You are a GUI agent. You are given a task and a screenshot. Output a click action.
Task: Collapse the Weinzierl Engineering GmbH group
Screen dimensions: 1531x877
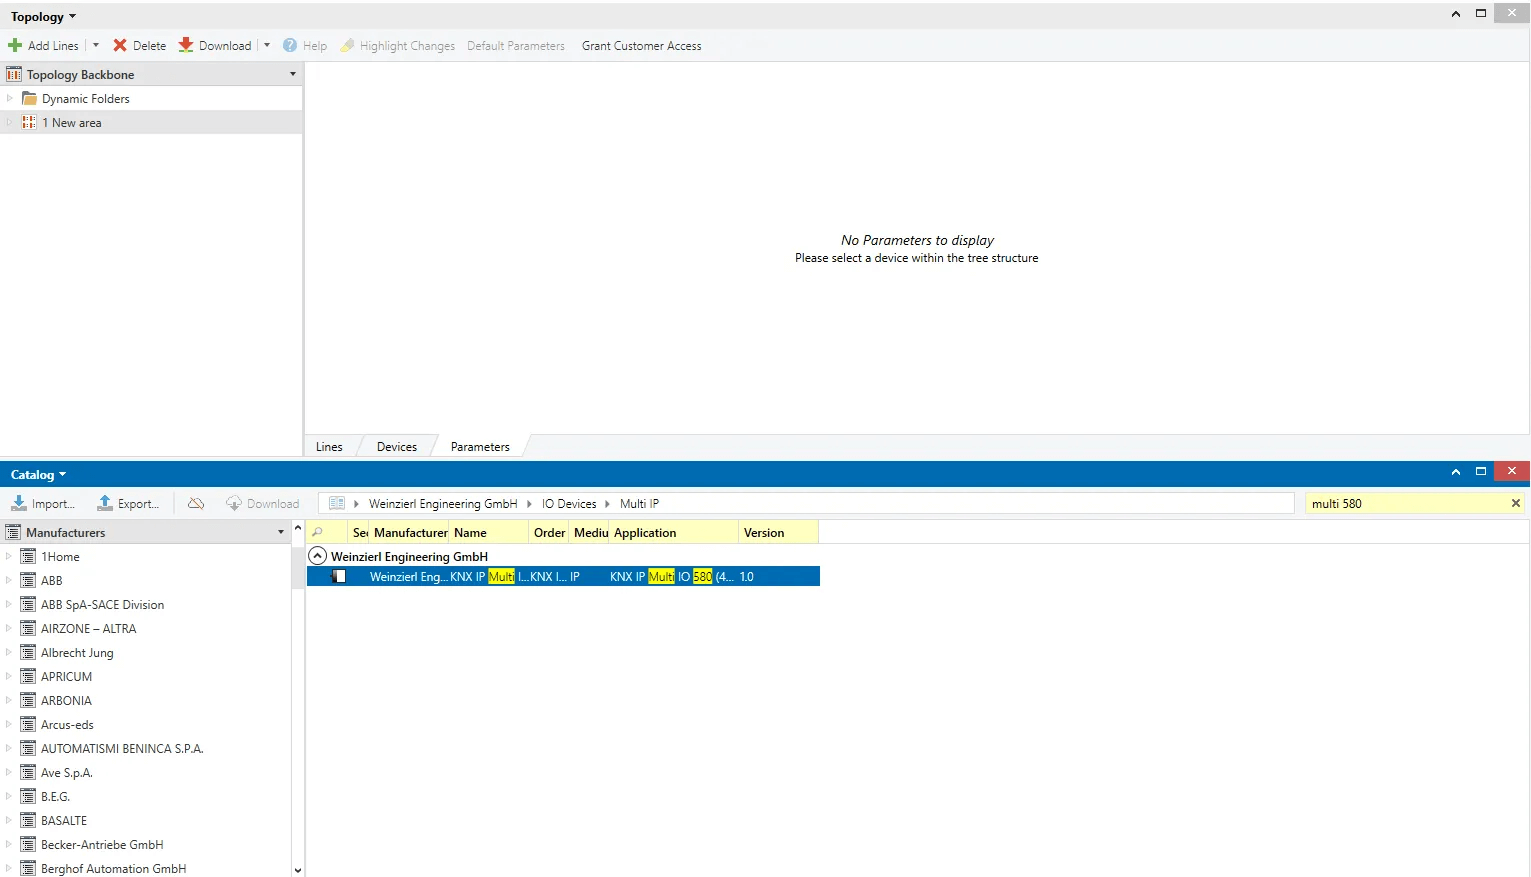point(318,556)
